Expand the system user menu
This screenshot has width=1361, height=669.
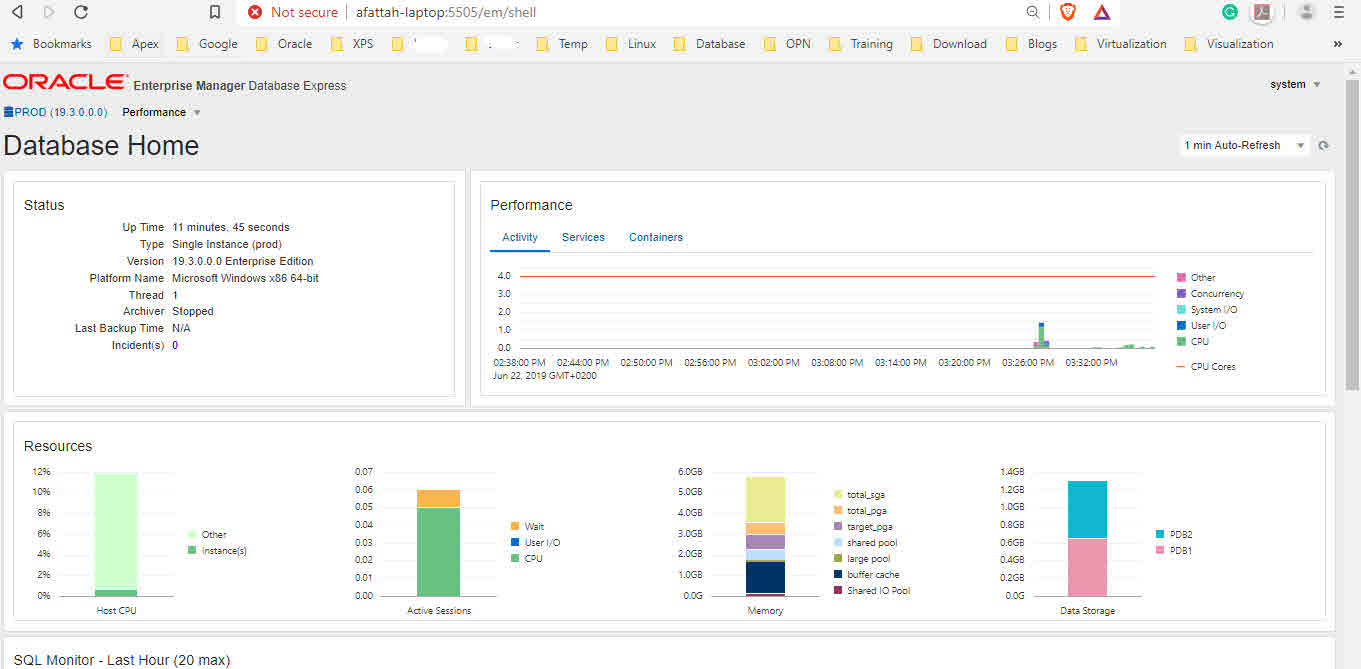click(1295, 85)
